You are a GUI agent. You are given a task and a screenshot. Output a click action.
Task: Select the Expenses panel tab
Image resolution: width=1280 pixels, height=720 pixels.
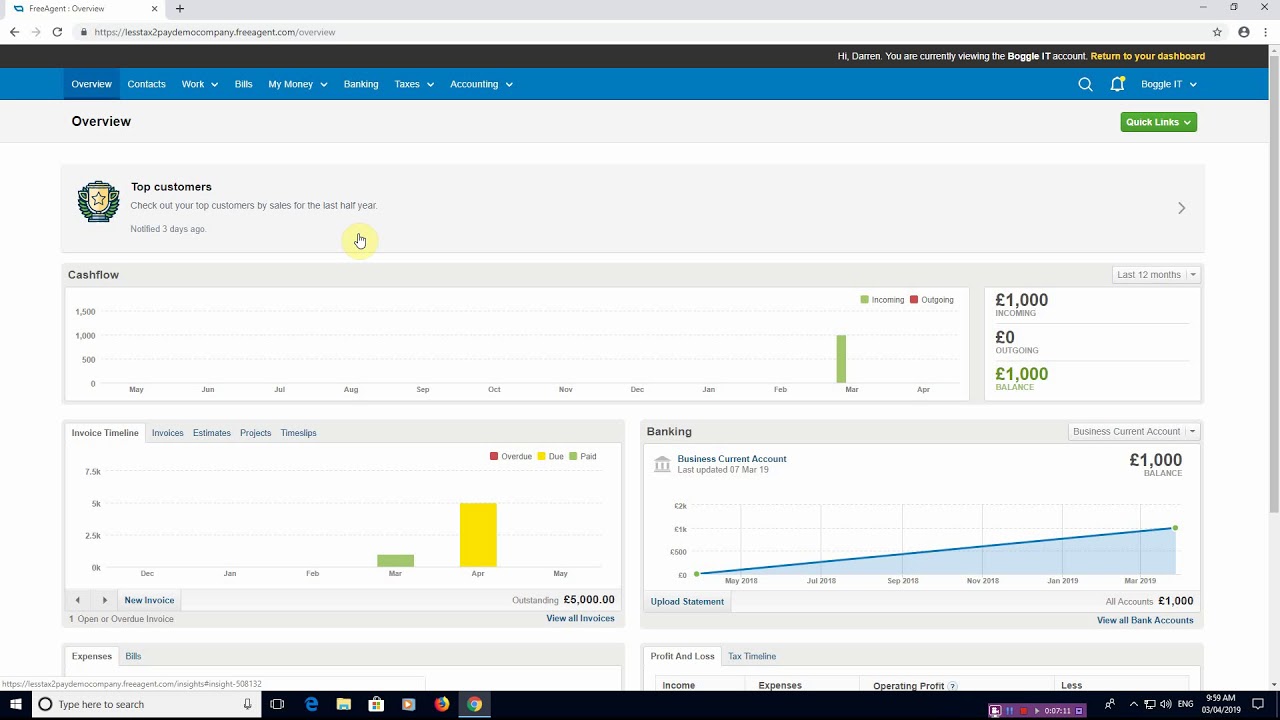pyautogui.click(x=91, y=656)
